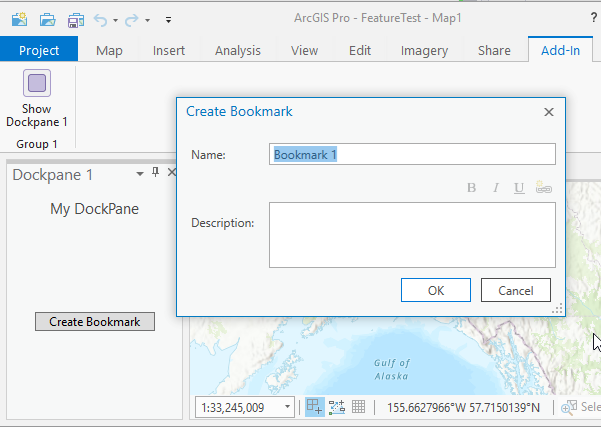Redo the last action
The height and width of the screenshot is (427, 601).
(131, 20)
